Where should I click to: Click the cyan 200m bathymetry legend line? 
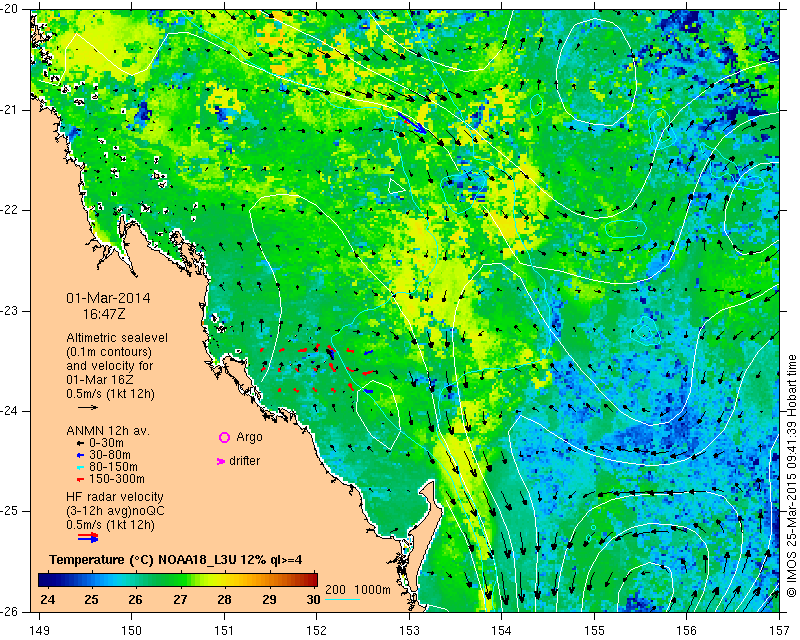coord(342,599)
